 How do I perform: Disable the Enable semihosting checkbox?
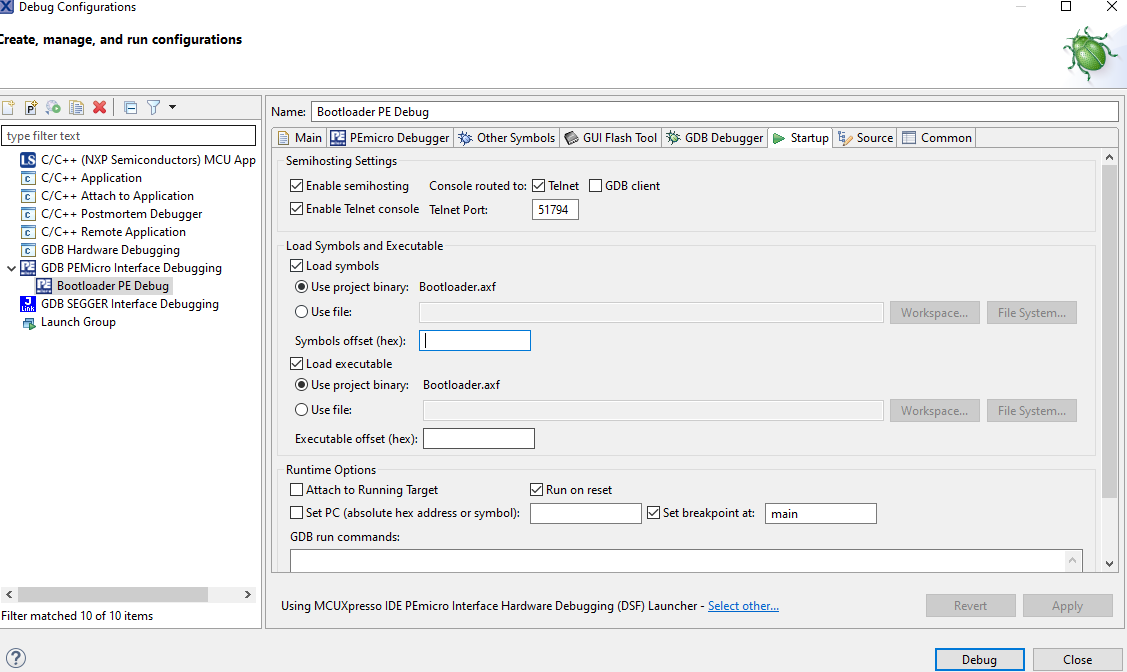(296, 185)
